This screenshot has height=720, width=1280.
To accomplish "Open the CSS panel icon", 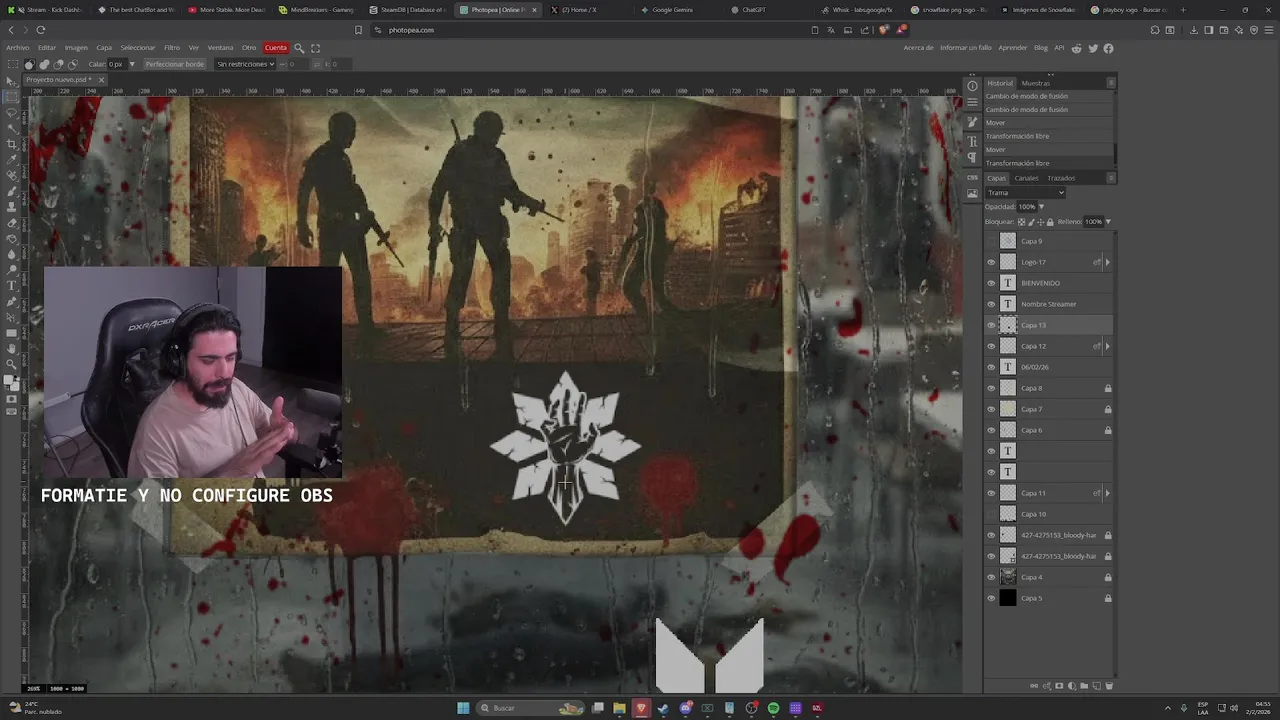I will [972, 177].
